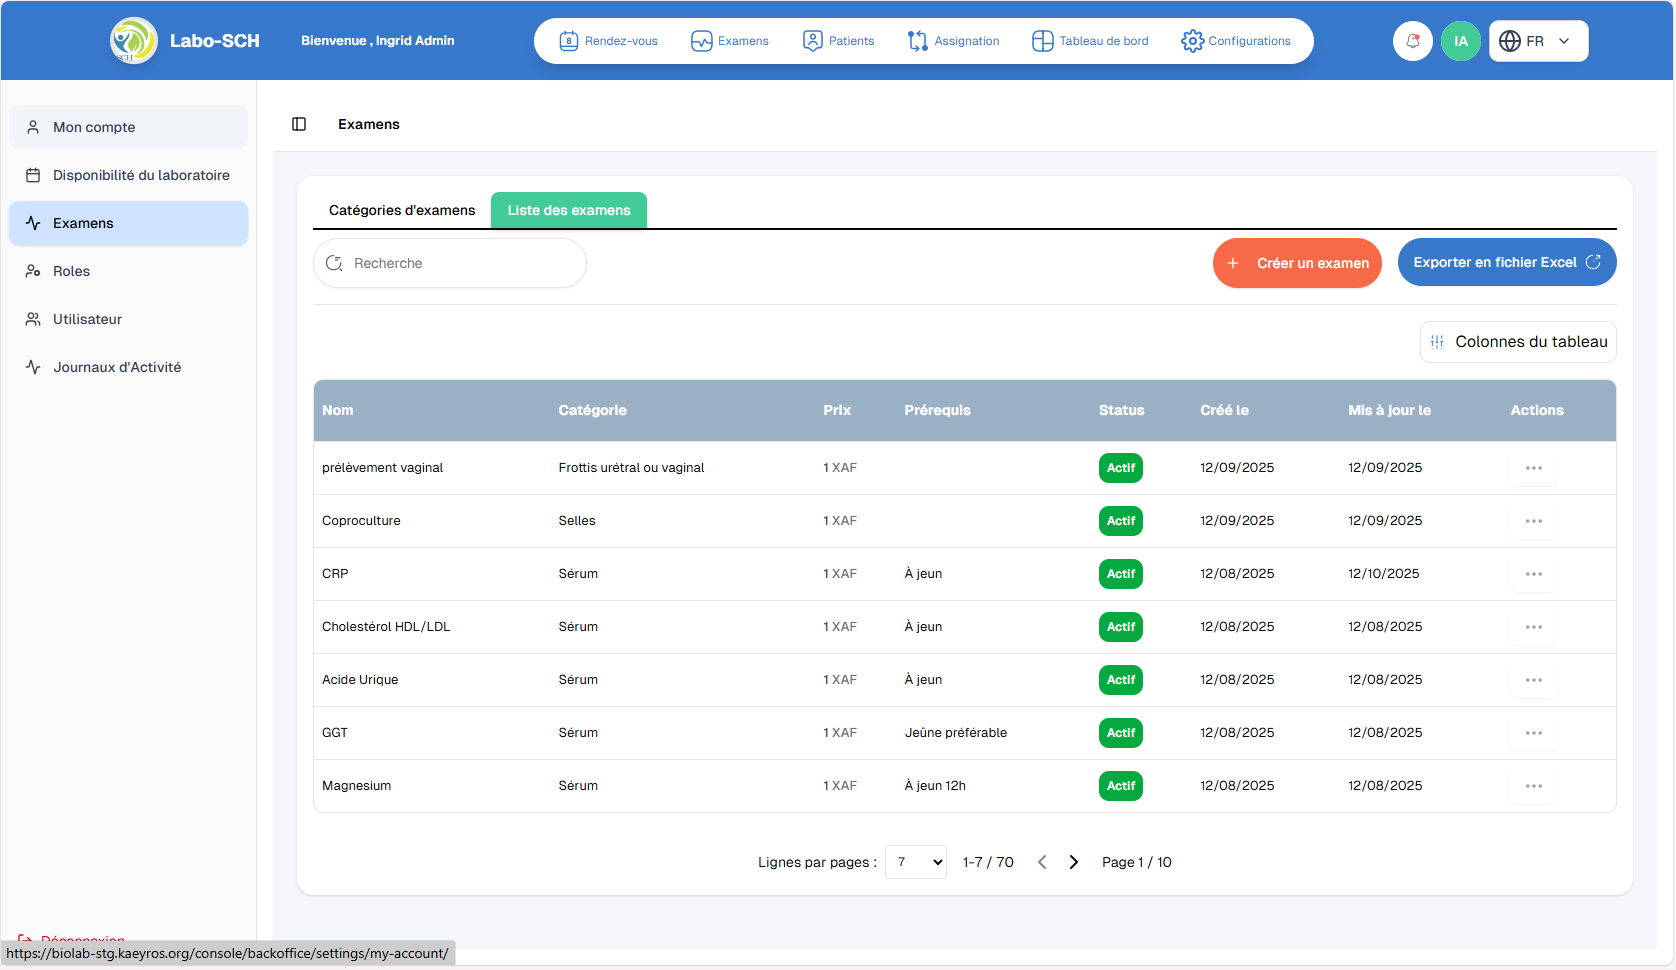
Task: Open the IA user avatar
Action: 1460,41
